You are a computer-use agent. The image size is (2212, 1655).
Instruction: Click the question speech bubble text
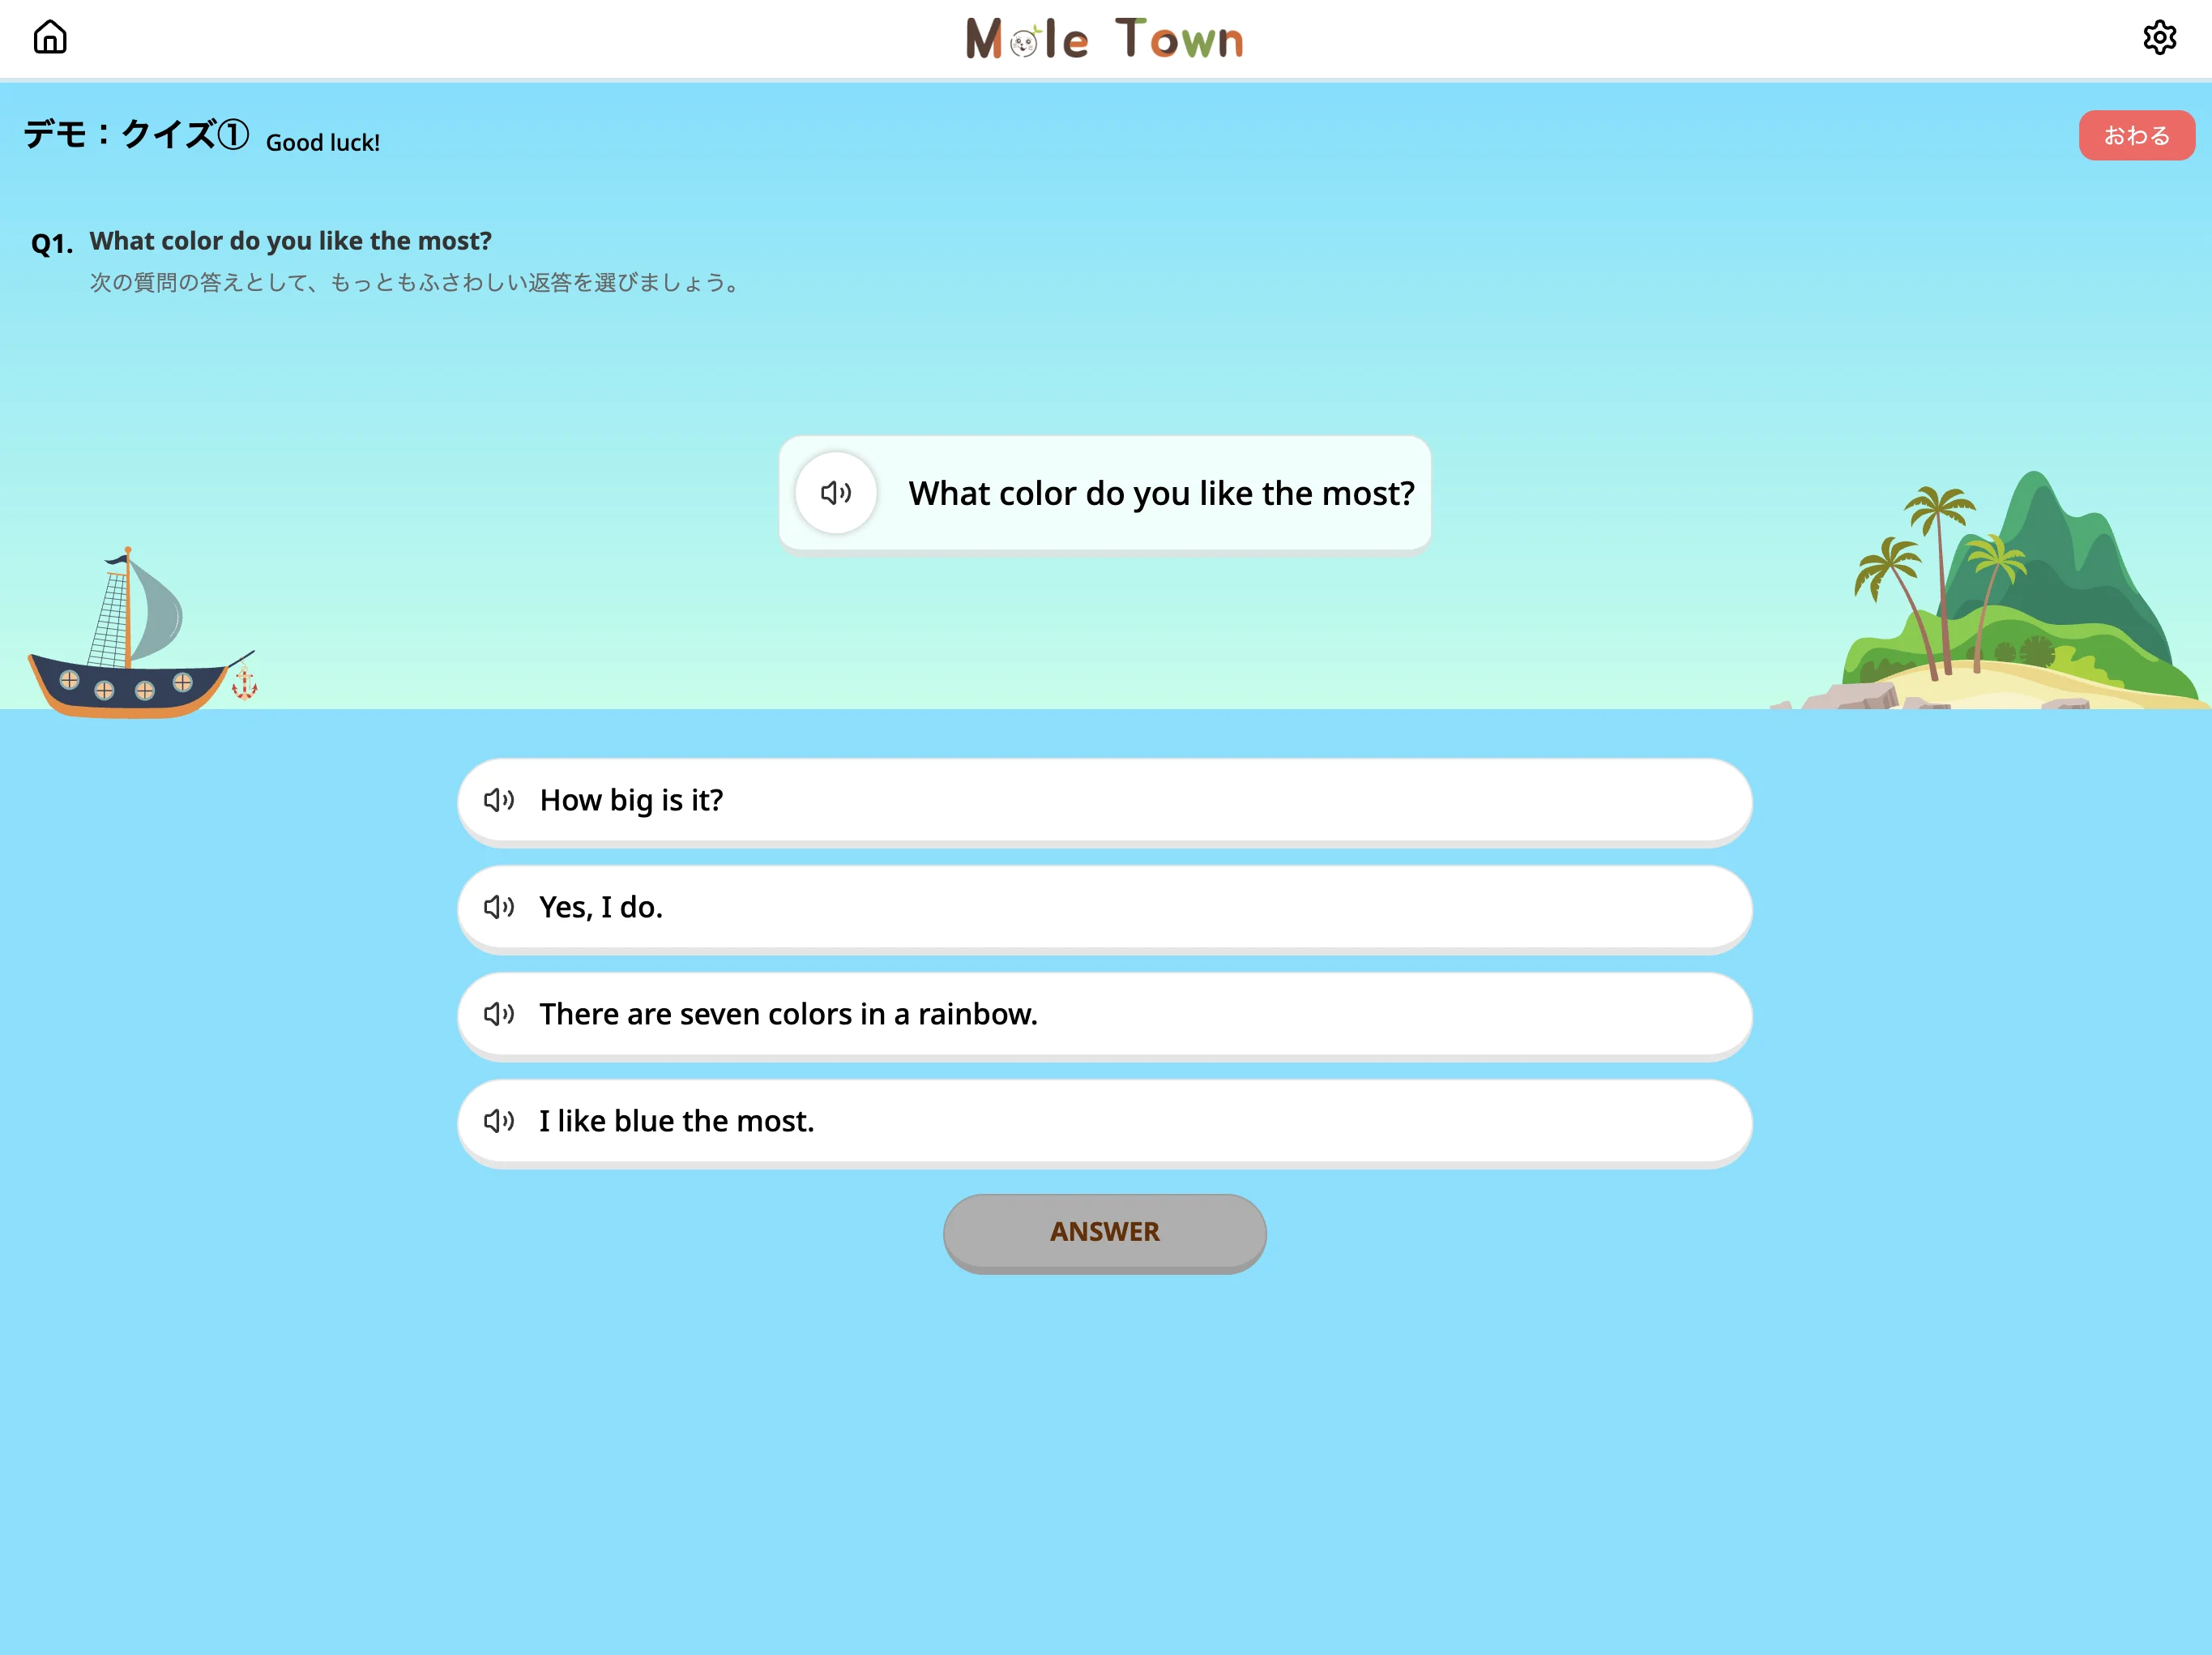(x=1161, y=494)
